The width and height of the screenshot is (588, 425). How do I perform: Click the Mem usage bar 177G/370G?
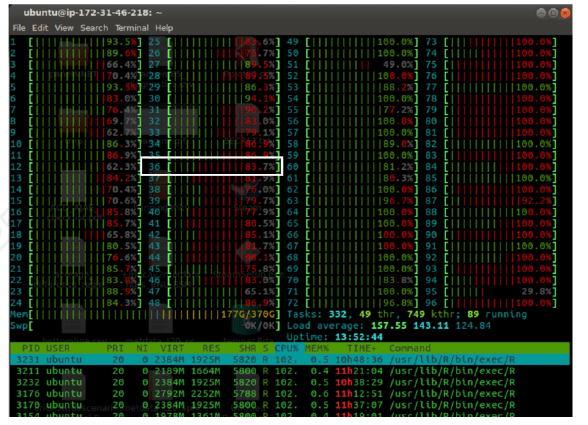click(x=146, y=314)
